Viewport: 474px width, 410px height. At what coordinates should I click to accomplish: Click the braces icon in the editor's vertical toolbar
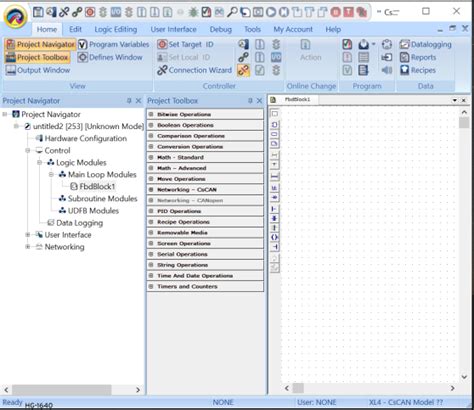274,237
